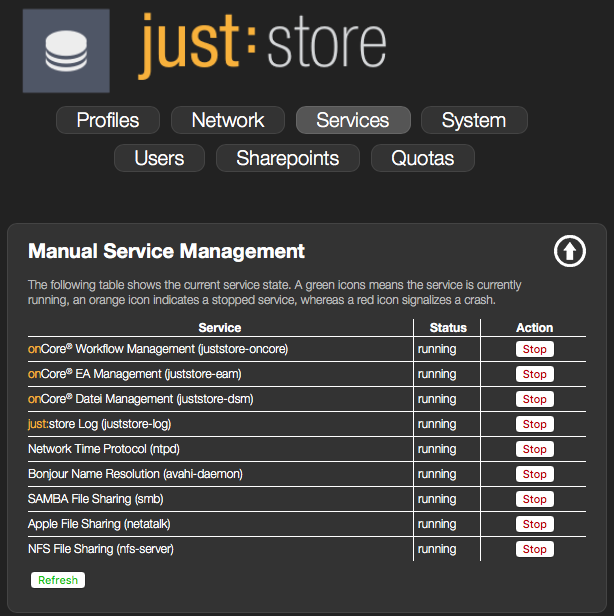Click running status of juststore-log row
This screenshot has width=614, height=616.
coord(437,424)
